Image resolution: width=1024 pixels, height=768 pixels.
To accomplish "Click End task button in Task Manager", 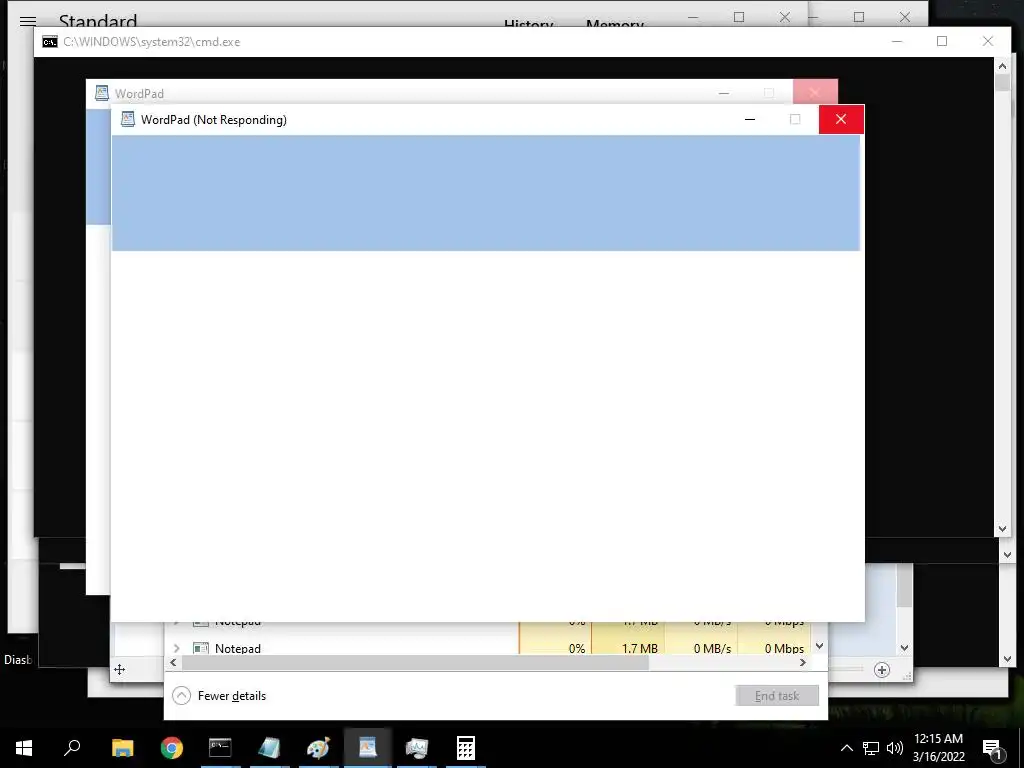I will tap(777, 696).
